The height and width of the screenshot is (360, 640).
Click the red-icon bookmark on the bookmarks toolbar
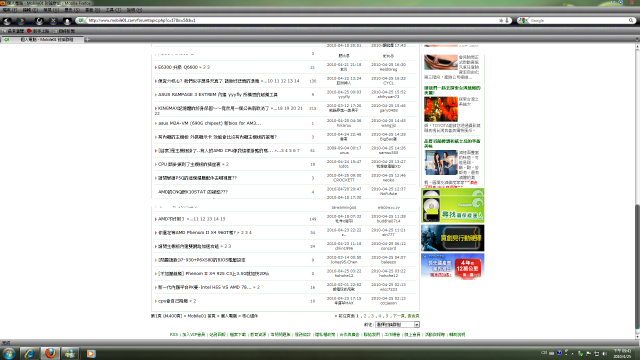point(38,31)
